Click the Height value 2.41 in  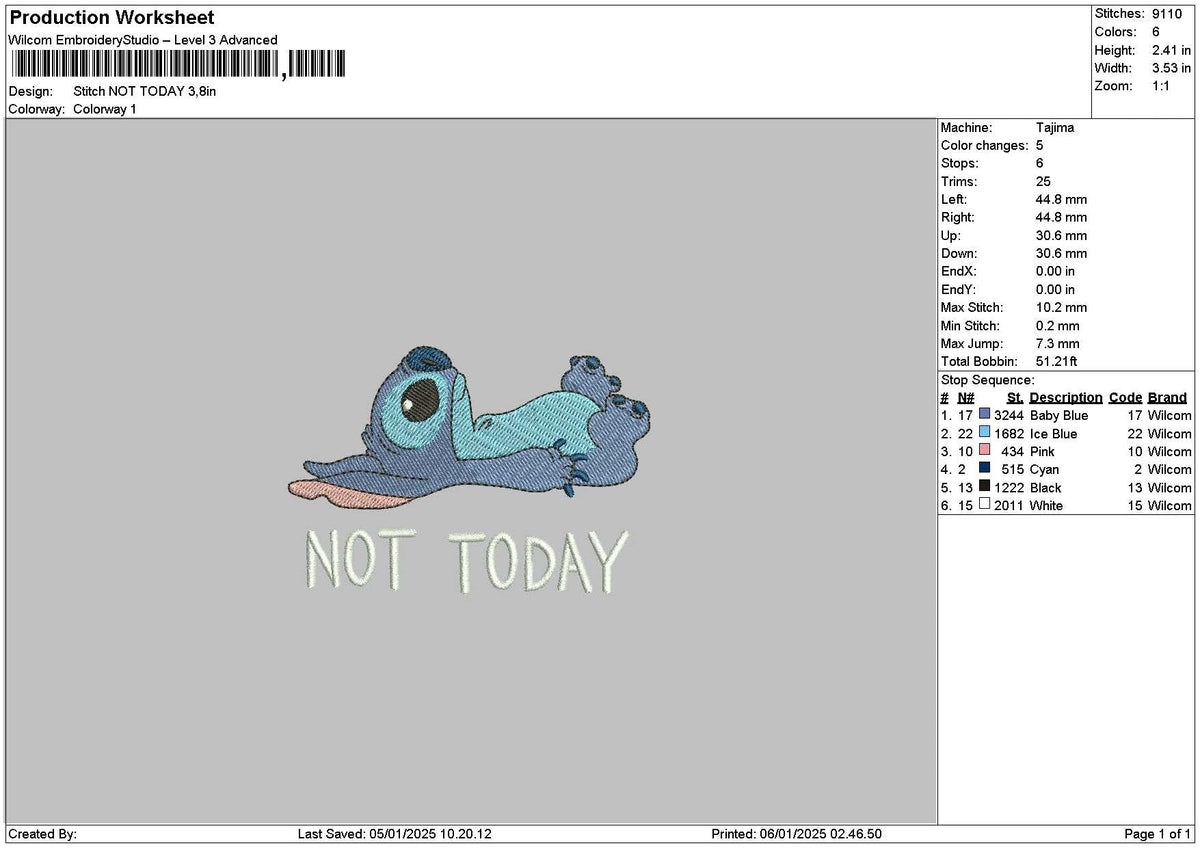tap(1172, 50)
